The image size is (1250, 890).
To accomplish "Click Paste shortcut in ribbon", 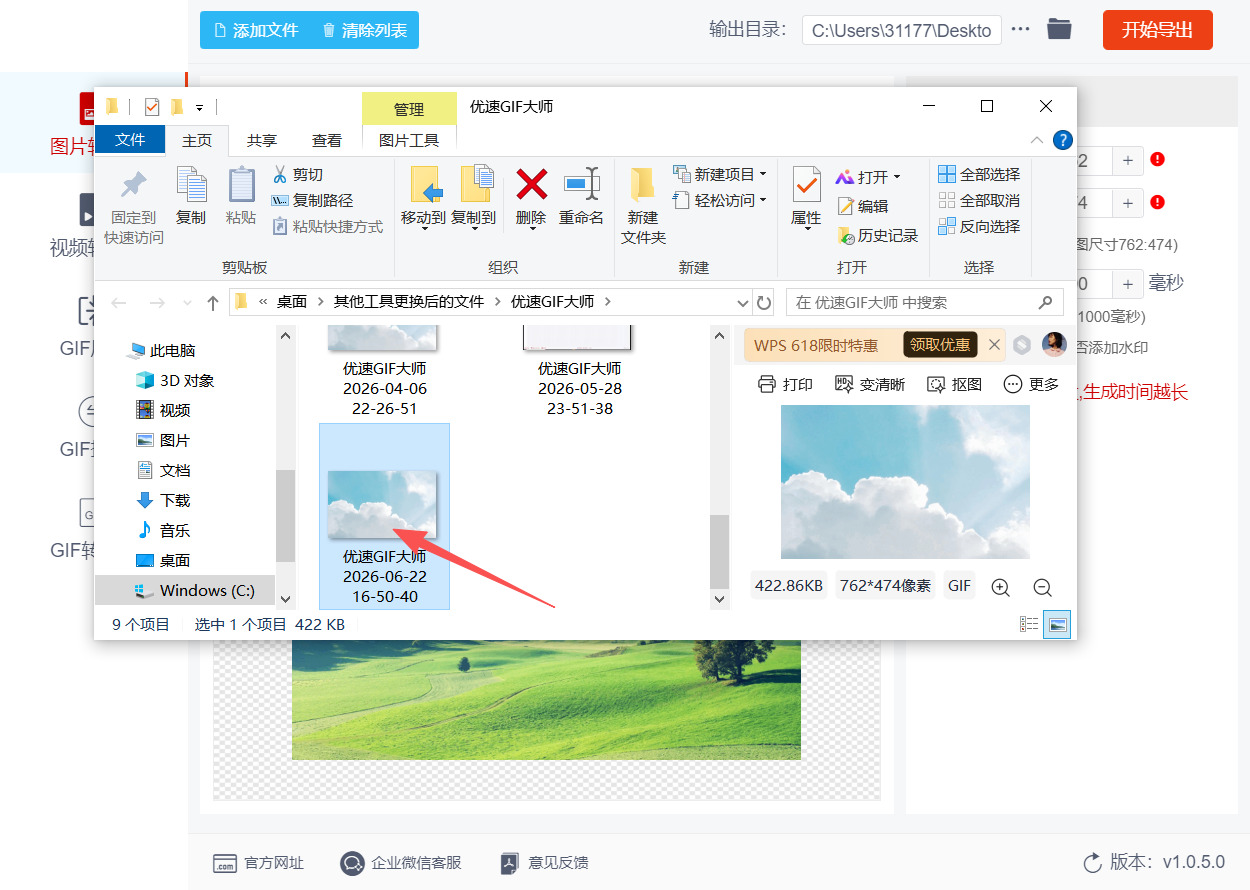I will 327,226.
